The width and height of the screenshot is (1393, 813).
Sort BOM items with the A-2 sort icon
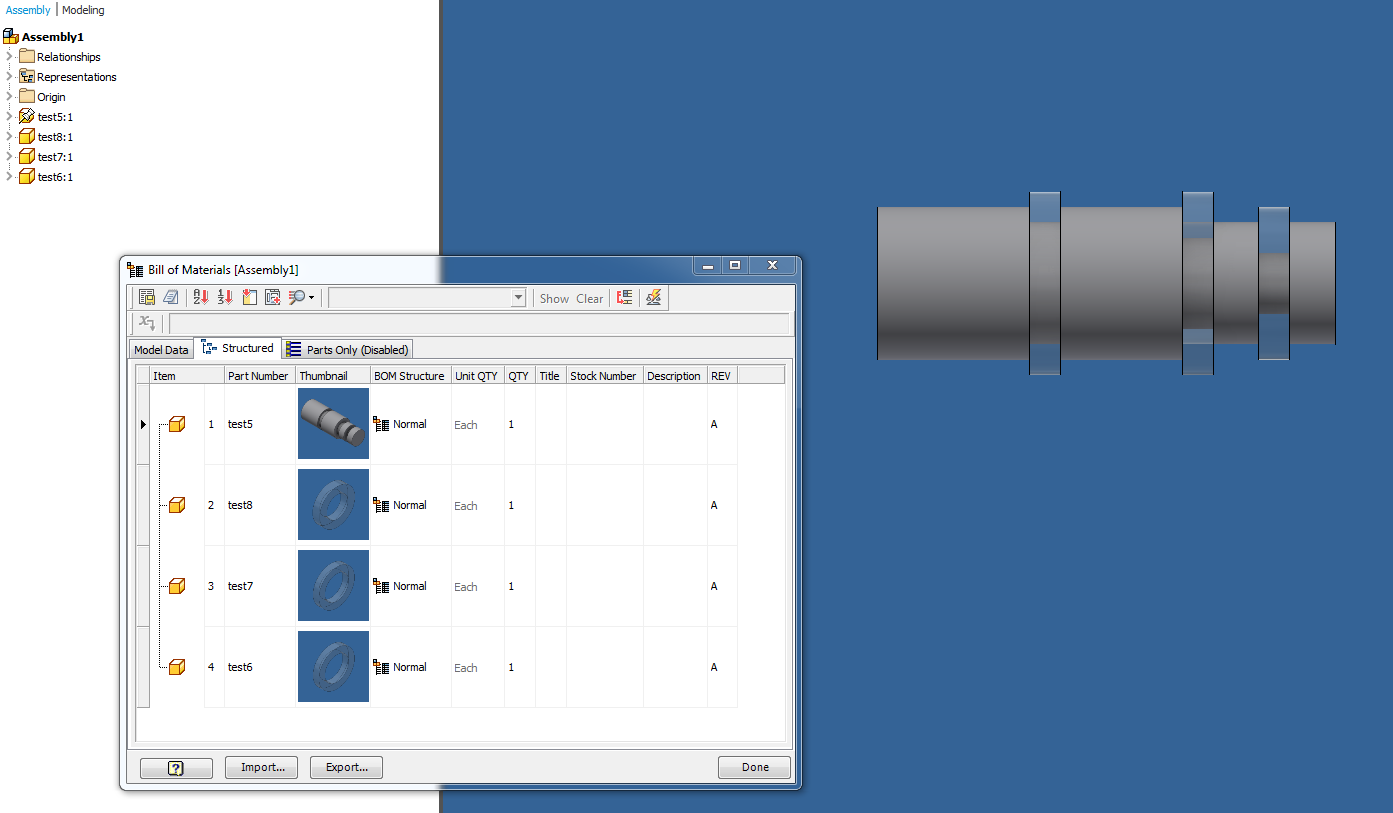(201, 297)
